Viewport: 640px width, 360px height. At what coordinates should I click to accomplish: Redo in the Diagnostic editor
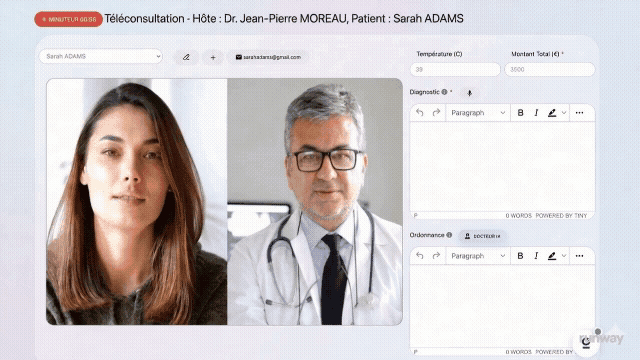(x=436, y=113)
